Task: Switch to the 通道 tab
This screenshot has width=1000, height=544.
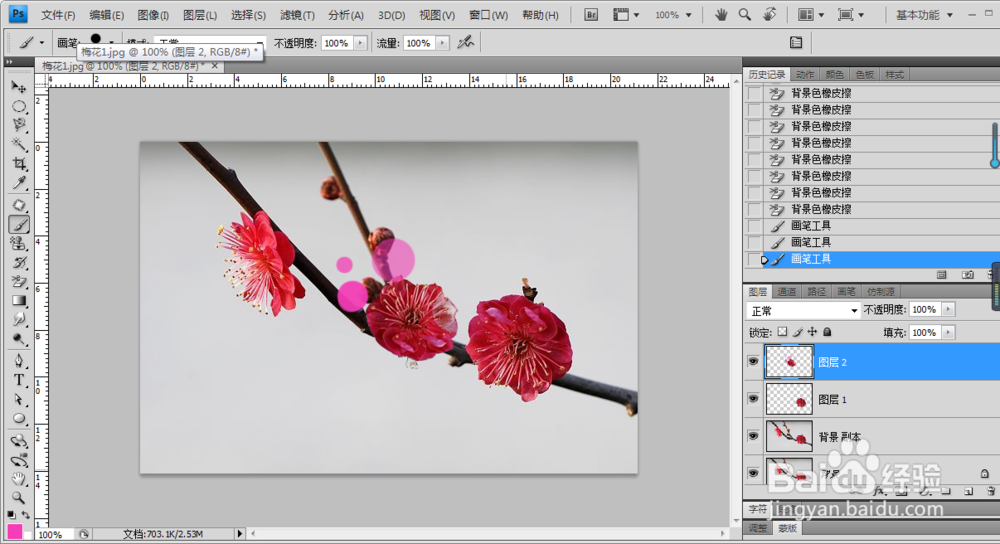Action: [x=786, y=291]
